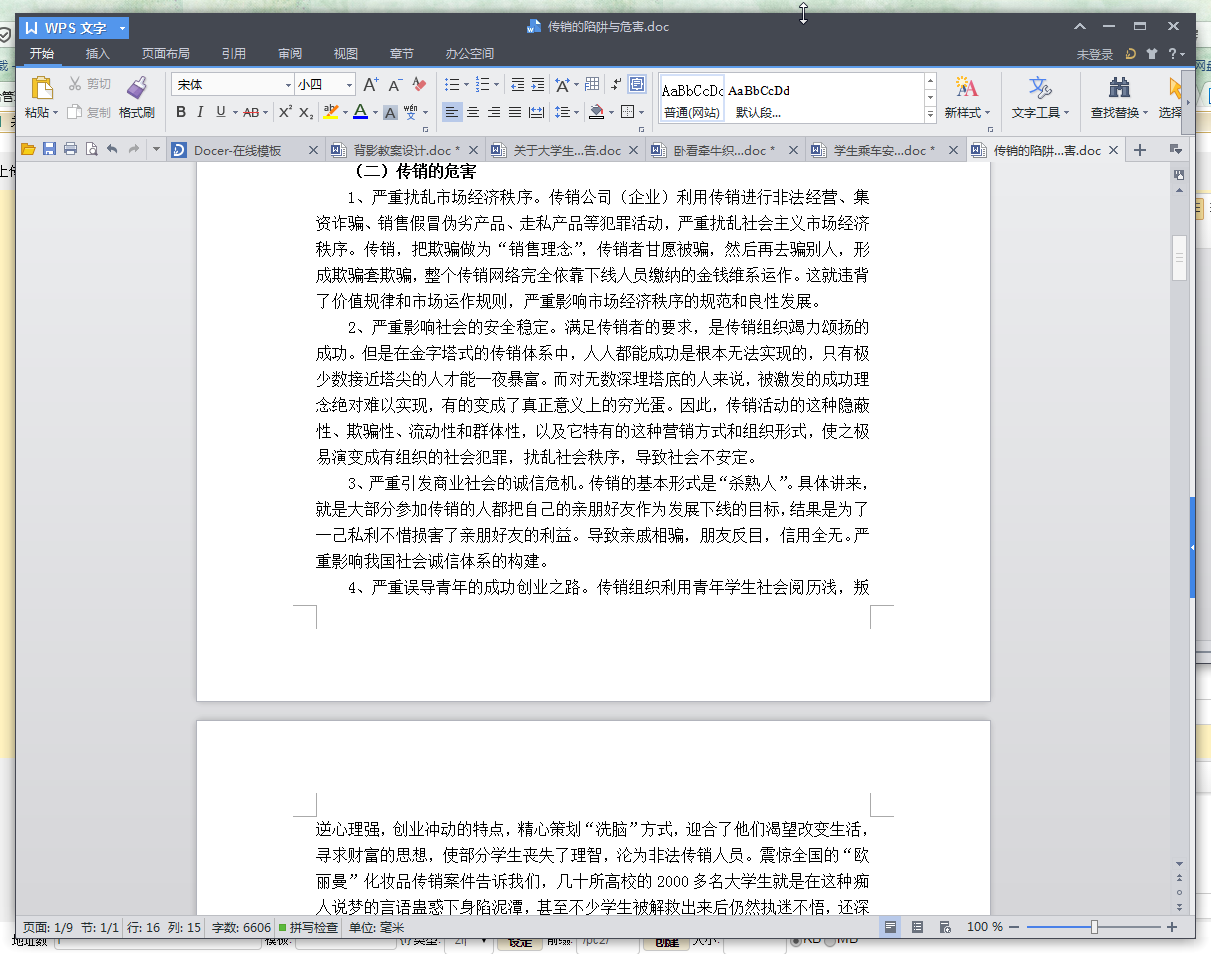The width and height of the screenshot is (1211, 954).
Task: Toggle left alignment button
Action: point(452,112)
